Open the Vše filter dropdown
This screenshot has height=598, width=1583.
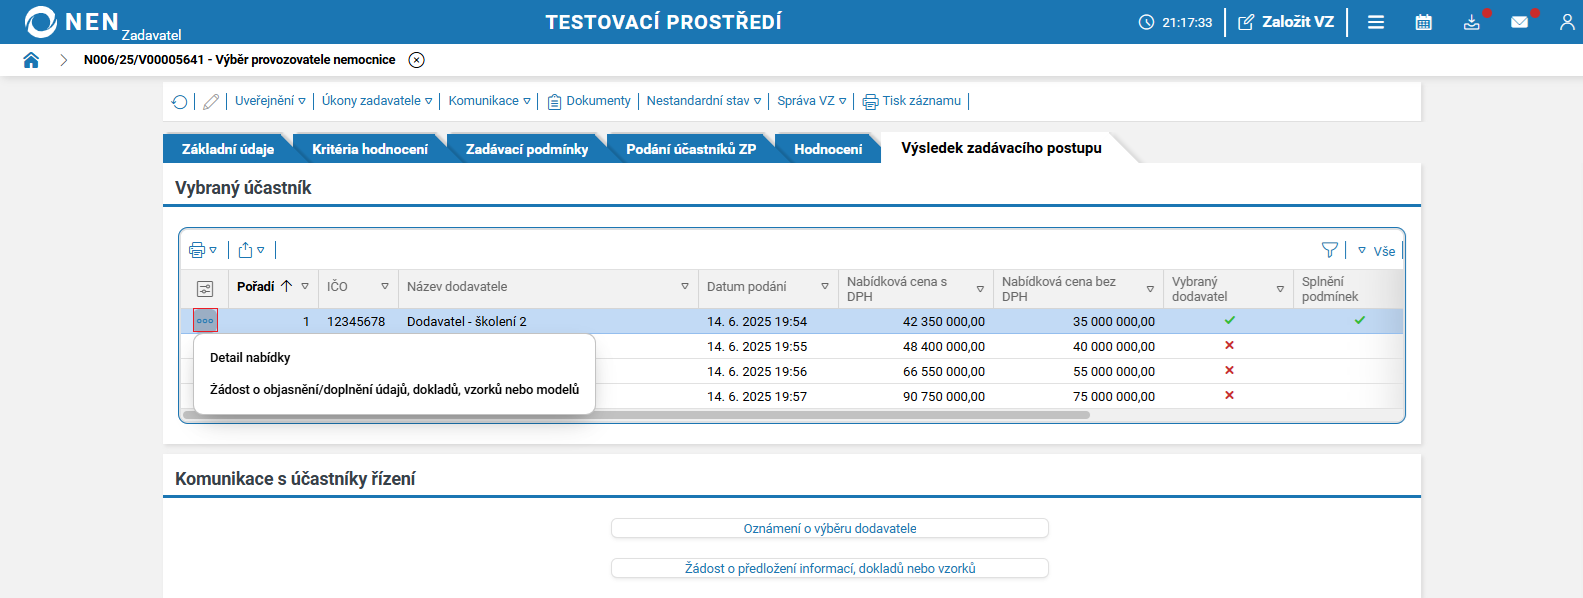tap(1376, 251)
